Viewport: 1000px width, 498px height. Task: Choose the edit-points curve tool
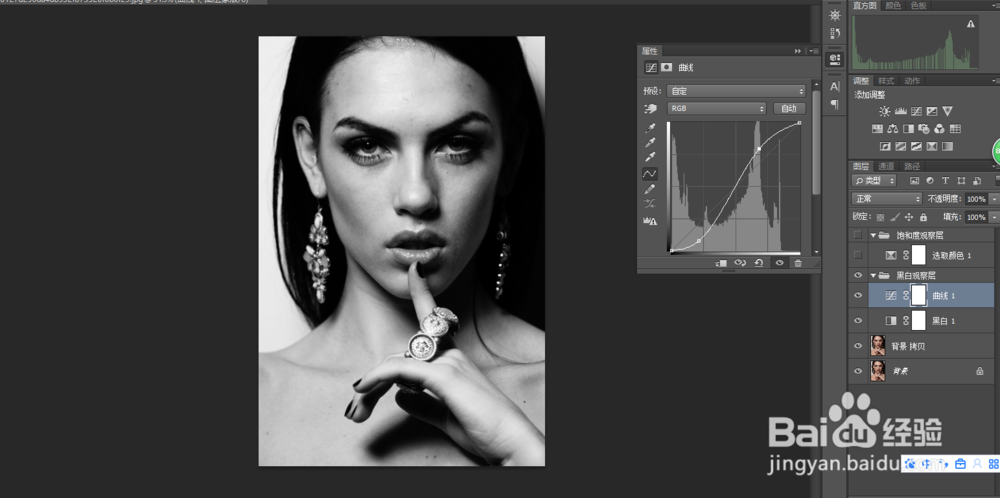click(650, 173)
